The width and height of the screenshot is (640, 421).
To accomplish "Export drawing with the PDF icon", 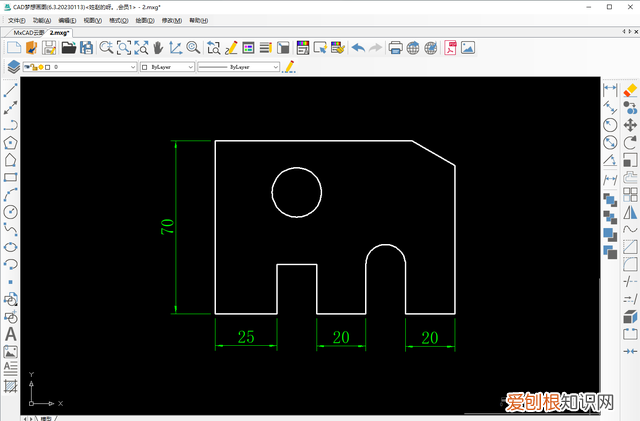I will 450,47.
